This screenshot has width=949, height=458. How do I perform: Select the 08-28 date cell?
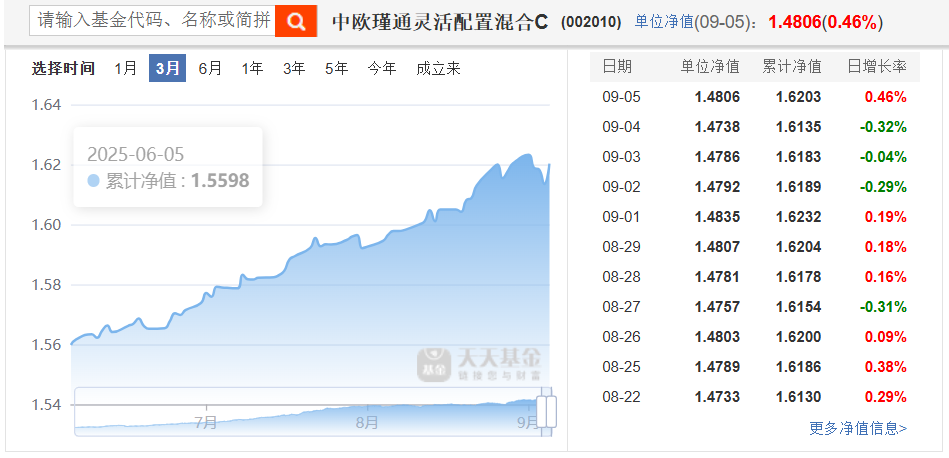[x=622, y=277]
